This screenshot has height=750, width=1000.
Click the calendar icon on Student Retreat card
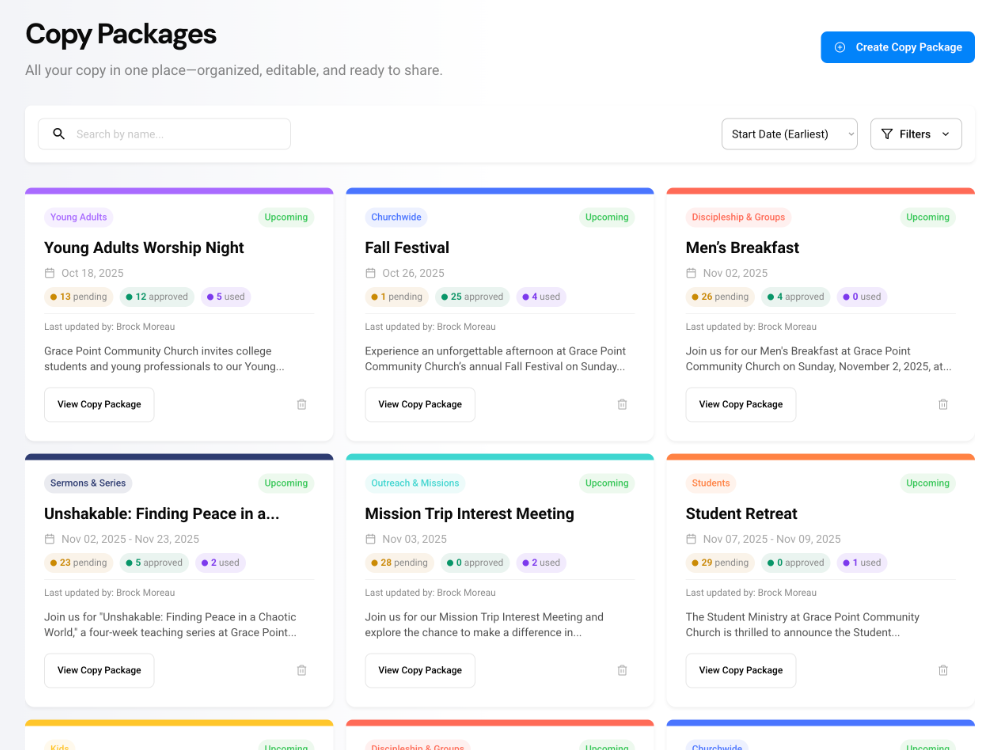[691, 539]
